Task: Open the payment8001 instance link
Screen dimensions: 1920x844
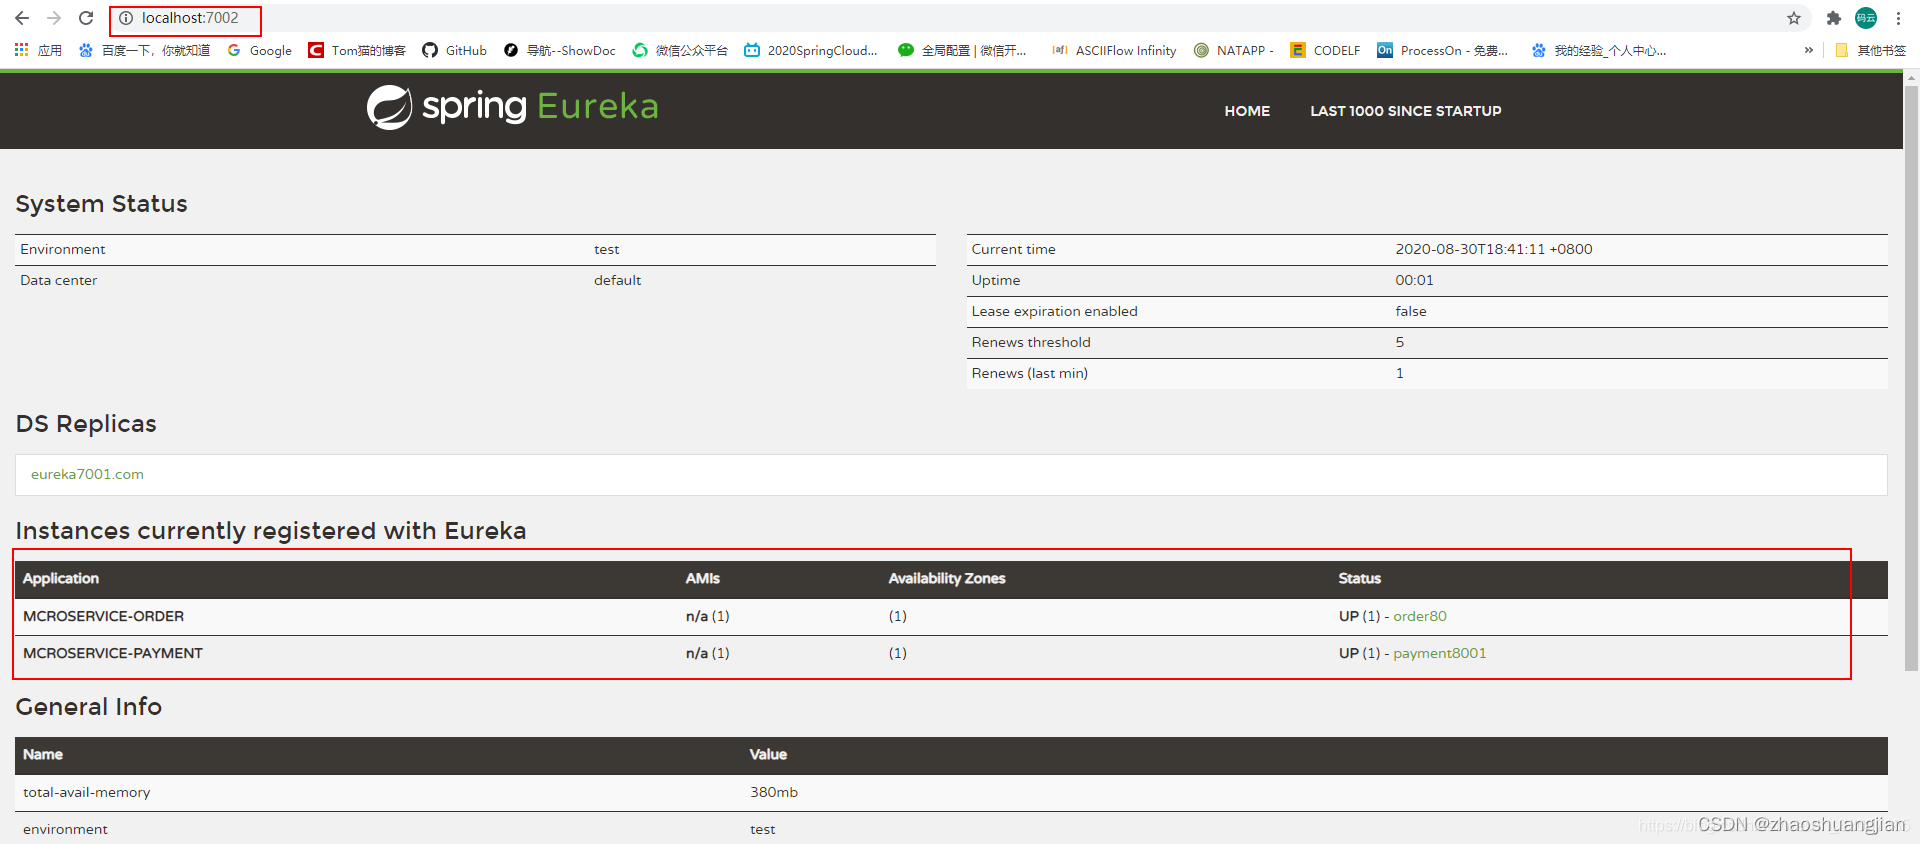Action: coord(1440,653)
